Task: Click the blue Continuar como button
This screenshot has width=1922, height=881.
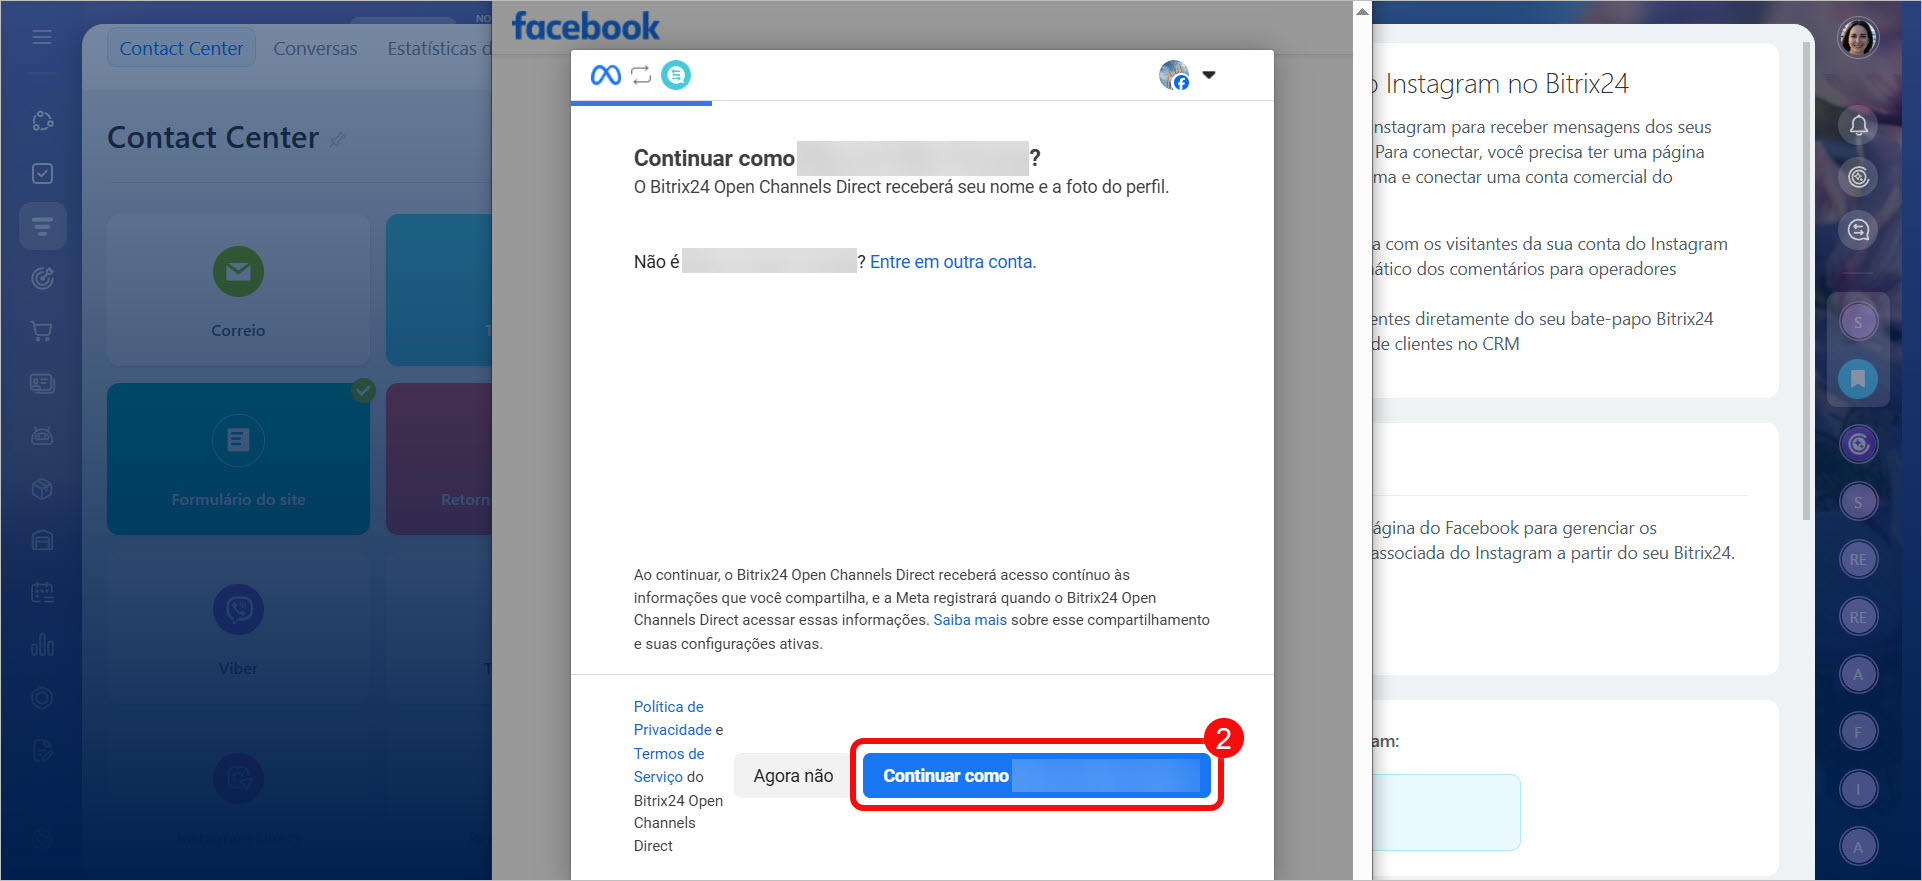Action: tap(1036, 776)
